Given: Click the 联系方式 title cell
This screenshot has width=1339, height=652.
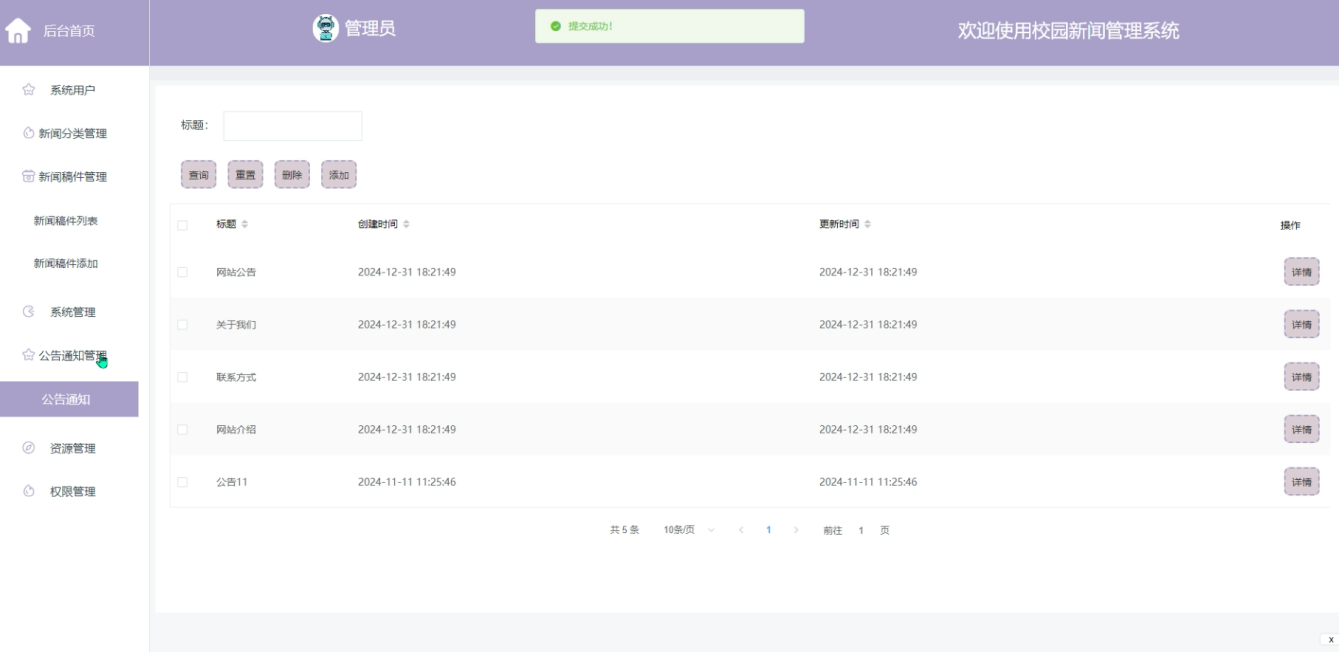Looking at the screenshot, I should pyautogui.click(x=236, y=377).
